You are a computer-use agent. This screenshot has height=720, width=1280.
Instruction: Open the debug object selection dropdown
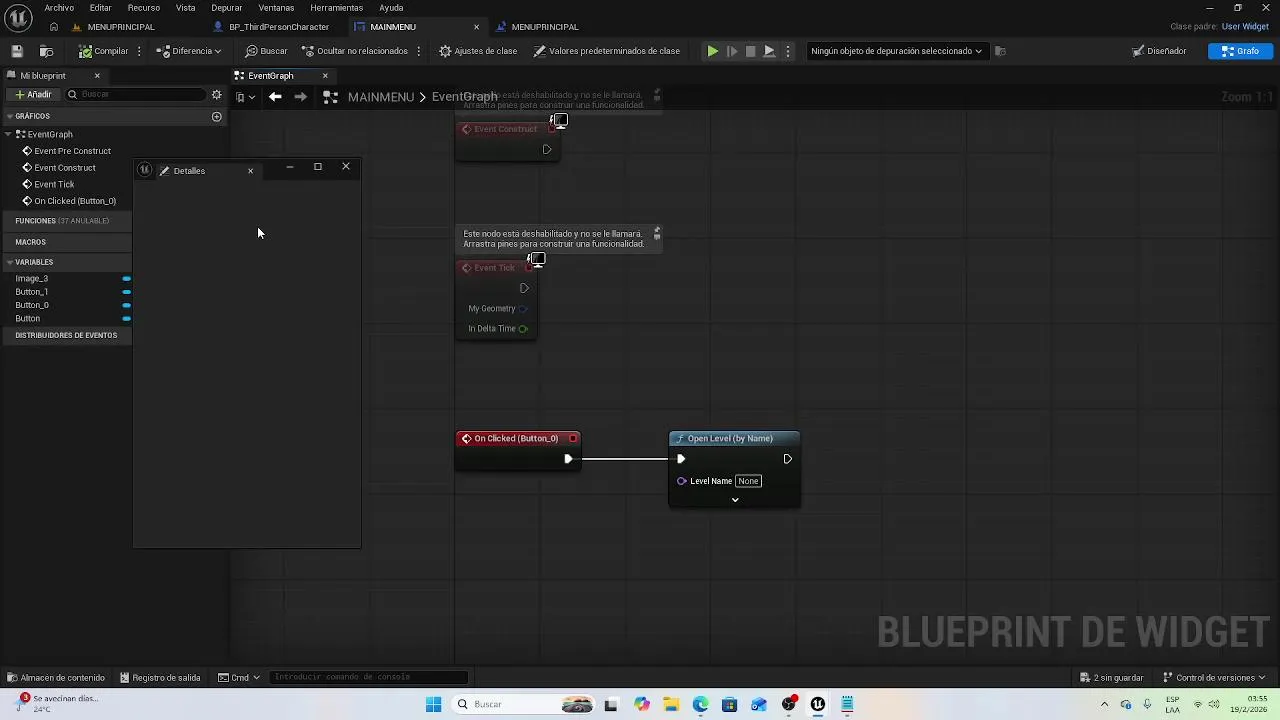(x=896, y=51)
